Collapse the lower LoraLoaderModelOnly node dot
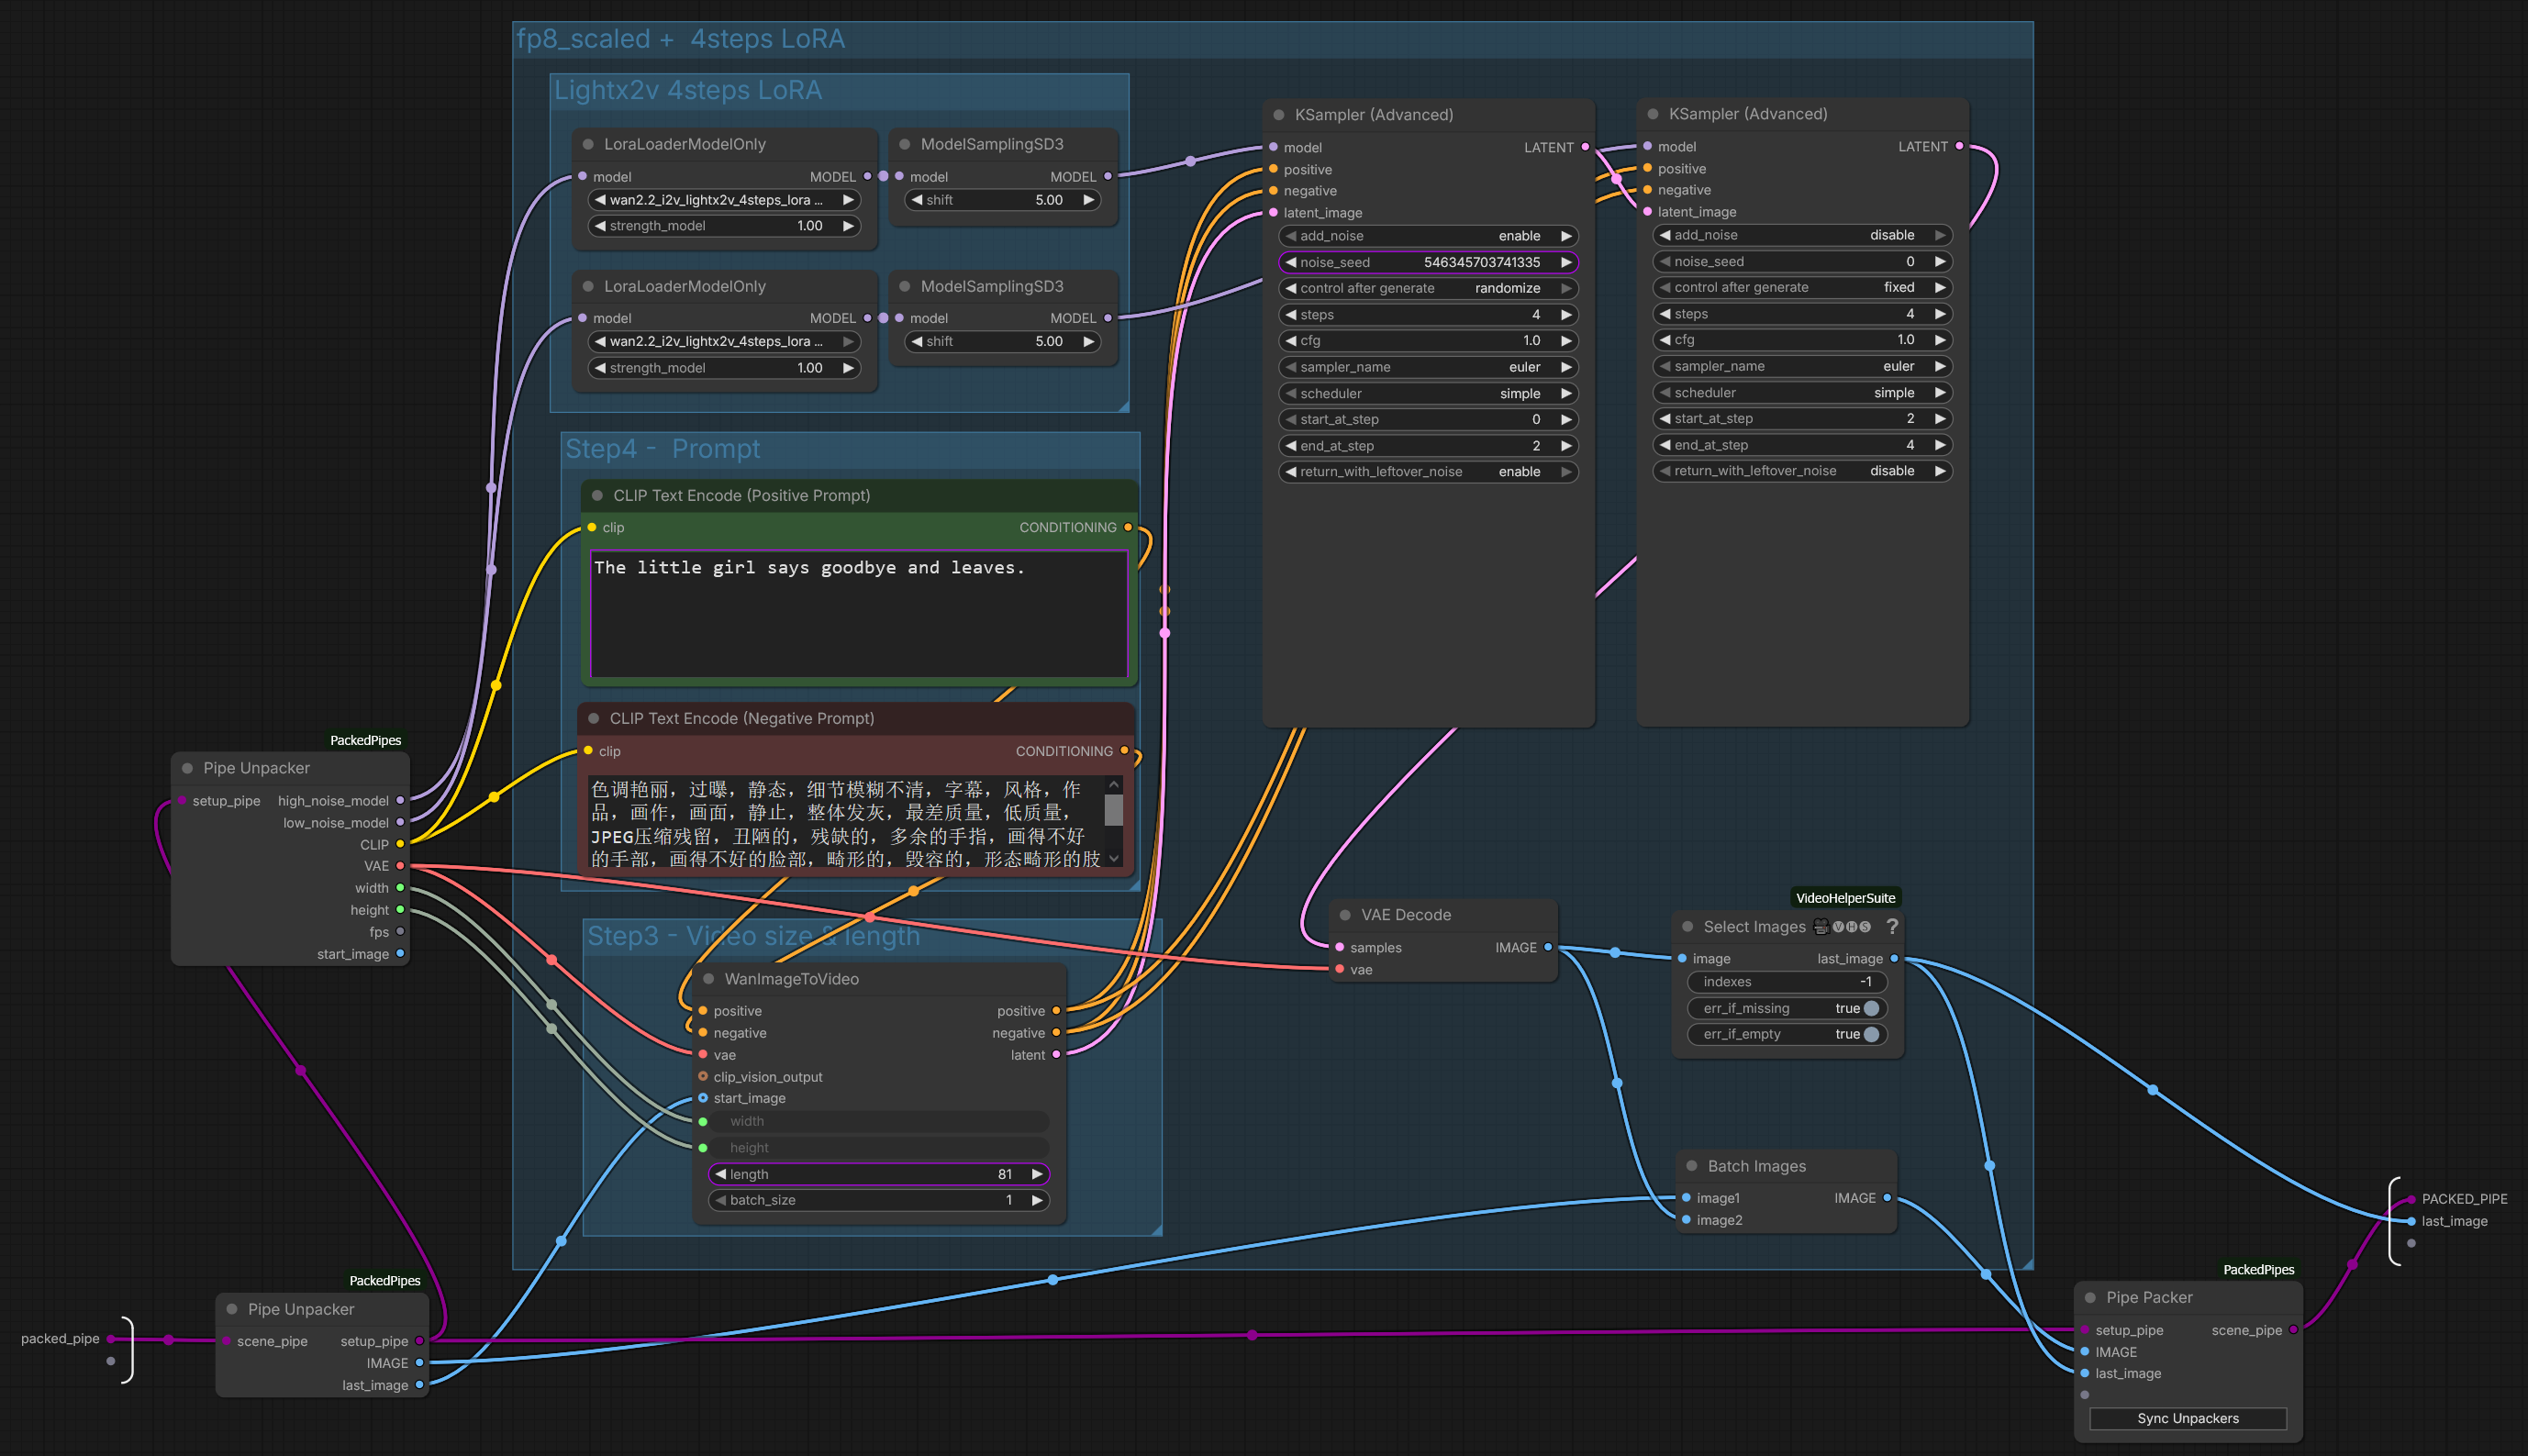This screenshot has width=2528, height=1456. coord(588,286)
